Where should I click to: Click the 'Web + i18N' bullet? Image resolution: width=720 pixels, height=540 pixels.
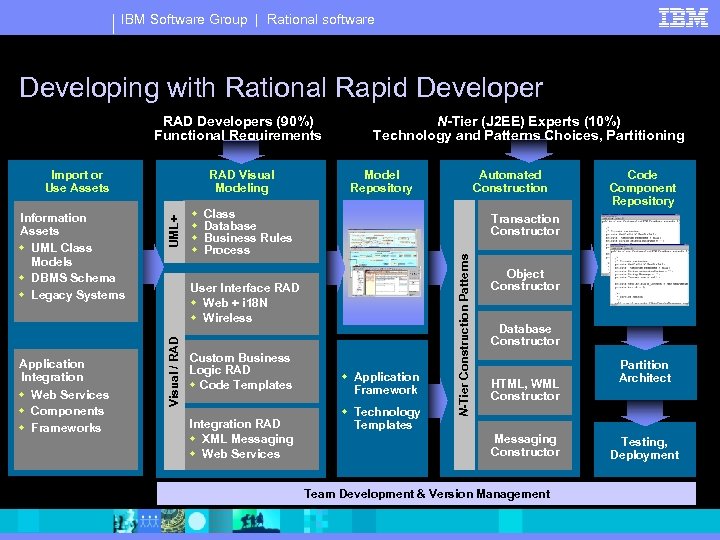[x=235, y=303]
